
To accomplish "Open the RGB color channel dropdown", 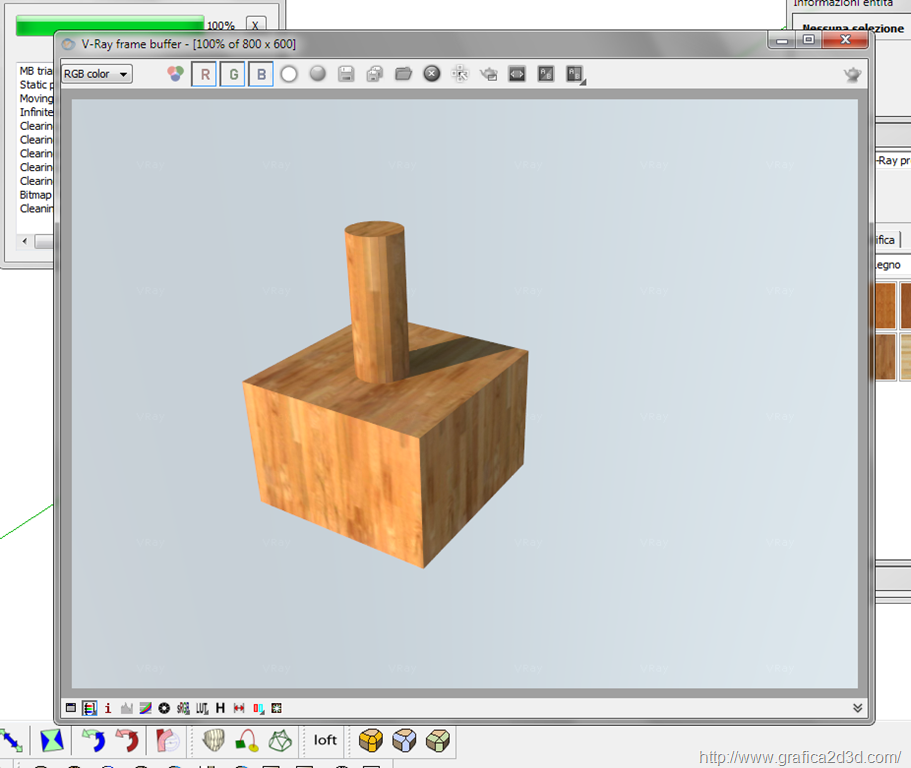I will coord(97,74).
